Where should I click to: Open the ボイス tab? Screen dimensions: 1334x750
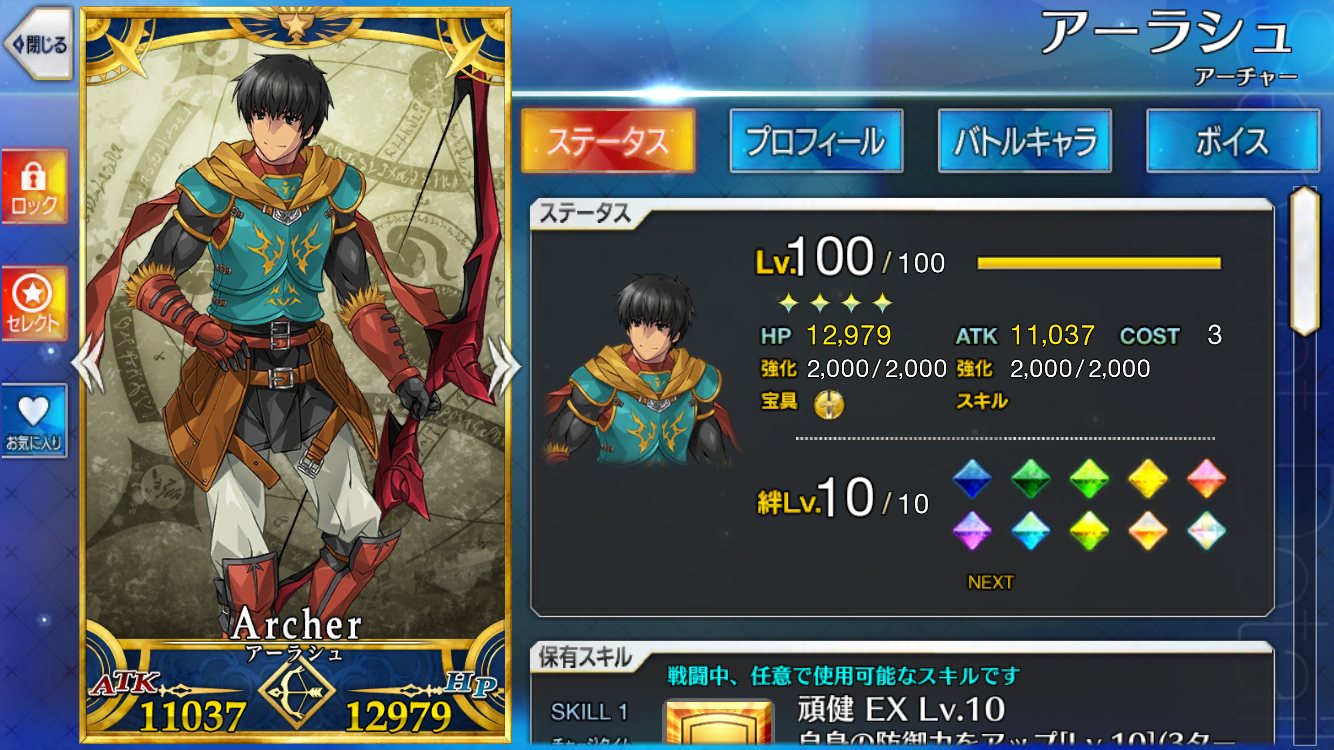1233,141
